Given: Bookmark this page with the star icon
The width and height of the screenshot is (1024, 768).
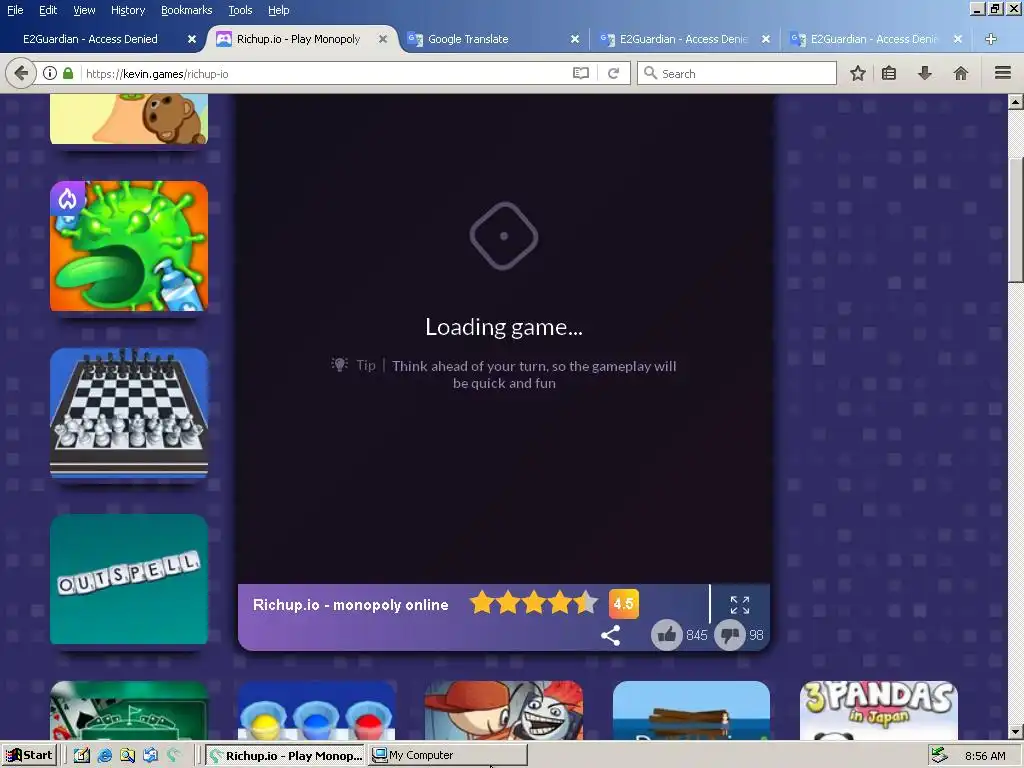Looking at the screenshot, I should coord(857,73).
